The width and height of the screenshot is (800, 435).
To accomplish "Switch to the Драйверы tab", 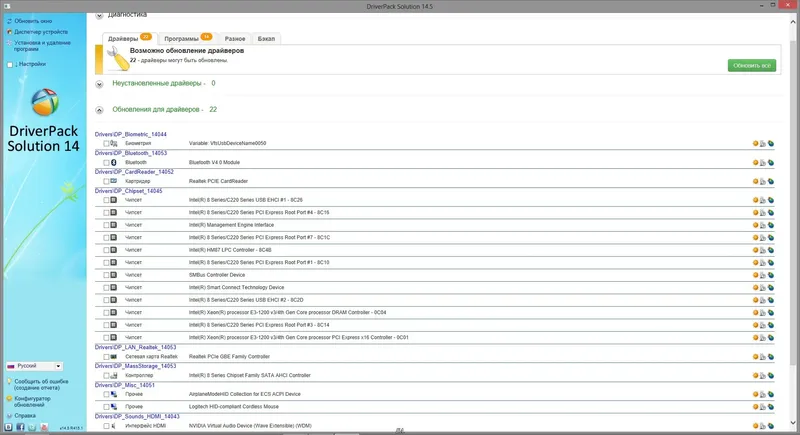I will point(130,38).
